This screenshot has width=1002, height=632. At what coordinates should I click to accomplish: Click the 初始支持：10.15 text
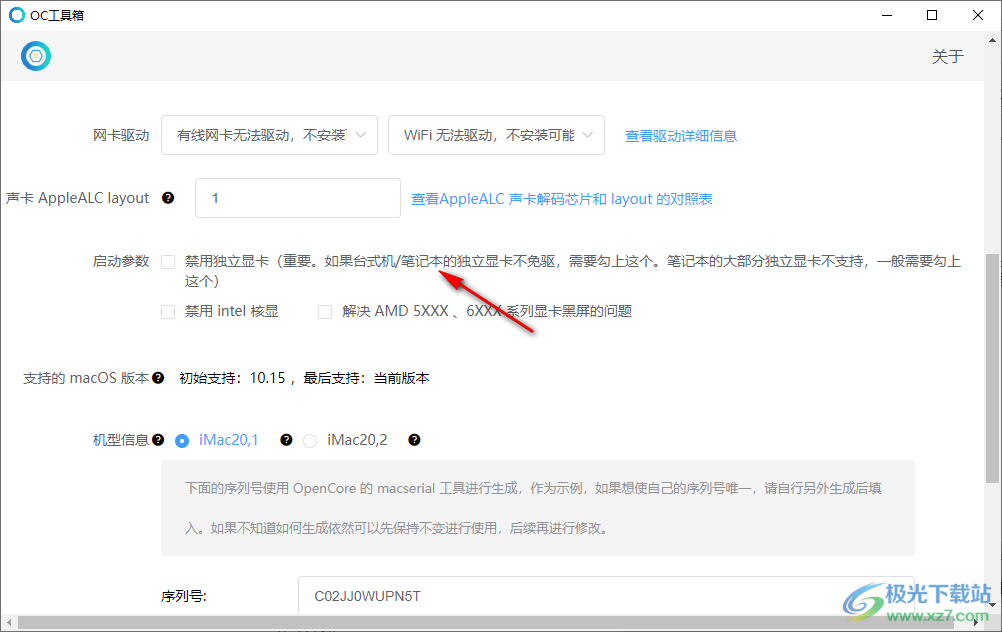tap(232, 378)
